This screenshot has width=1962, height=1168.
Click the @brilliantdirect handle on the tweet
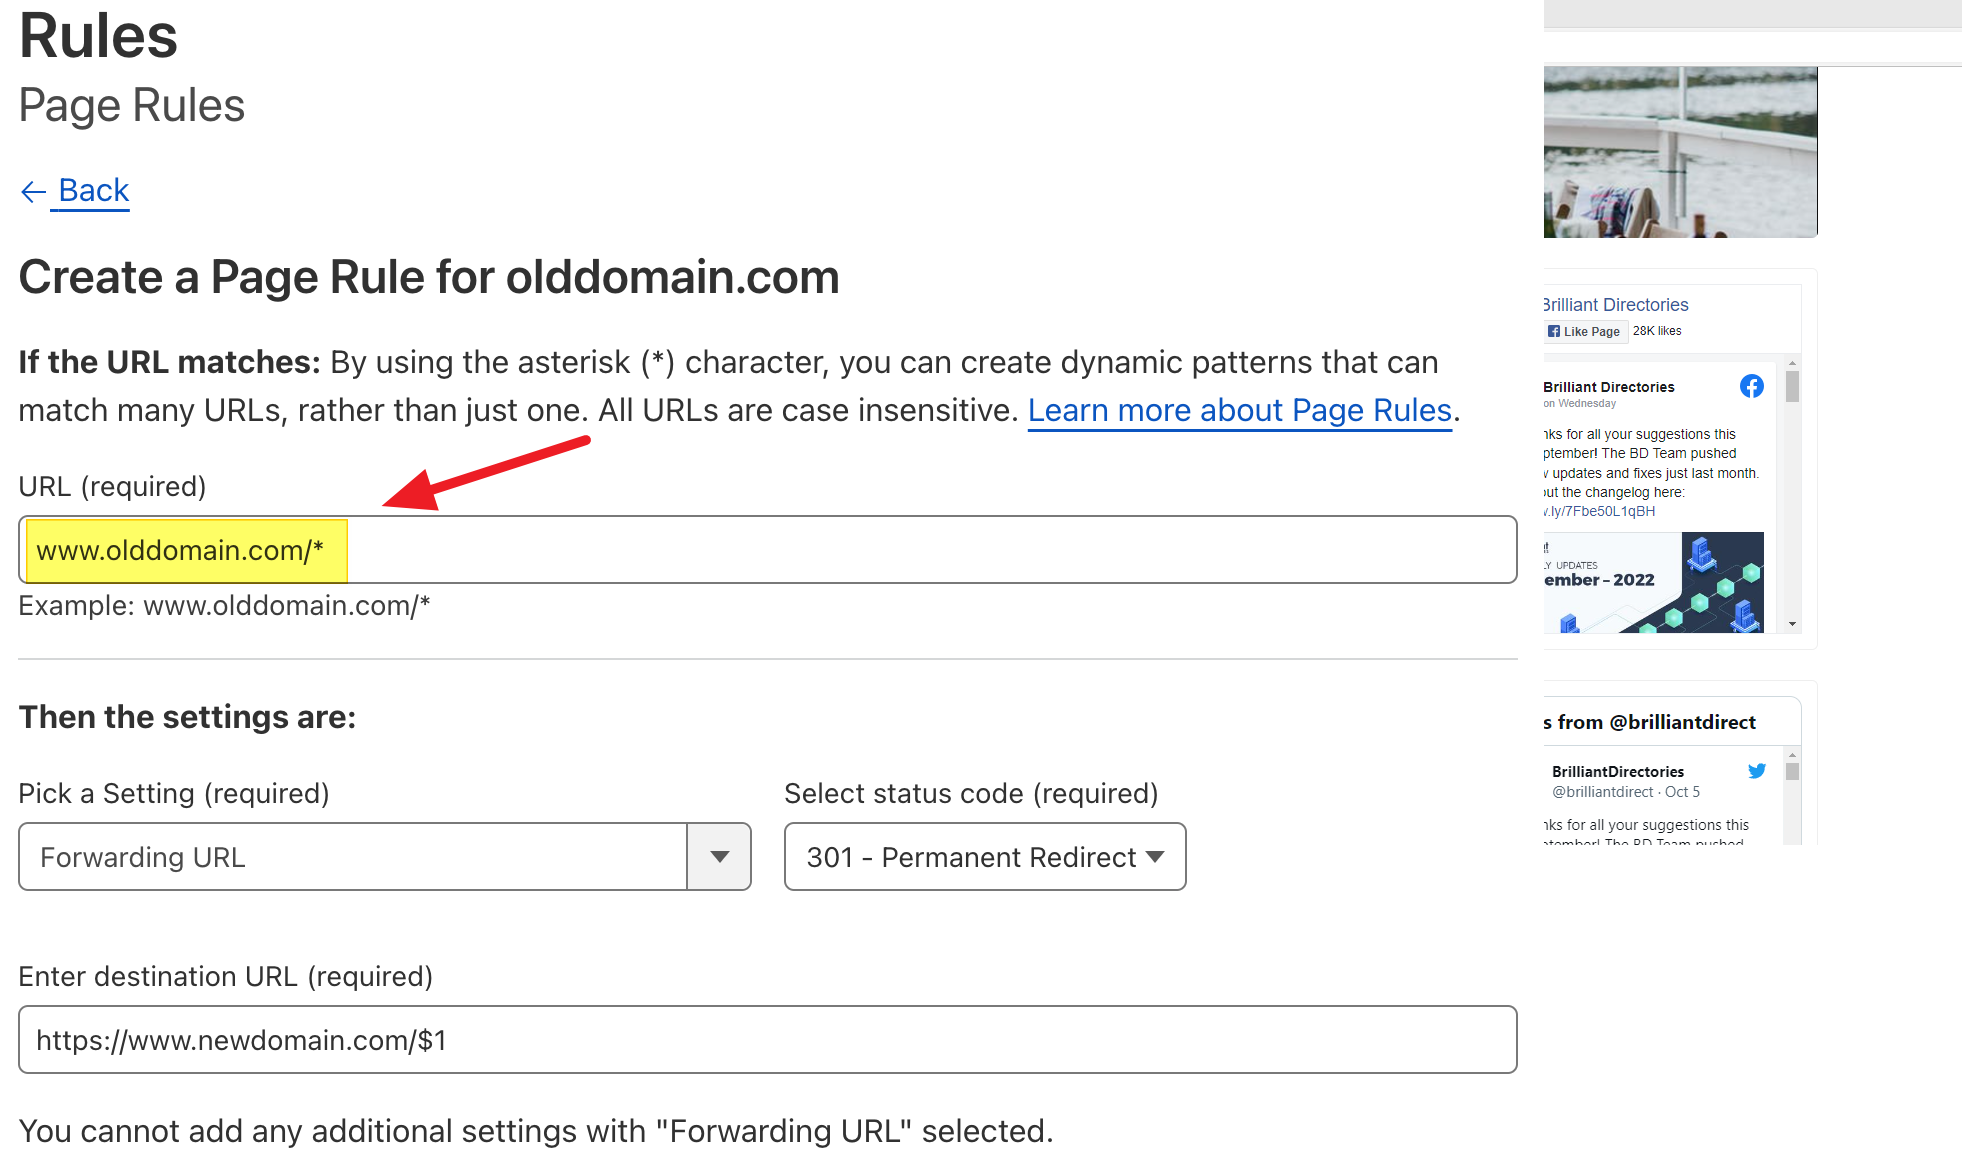[x=1602, y=791]
